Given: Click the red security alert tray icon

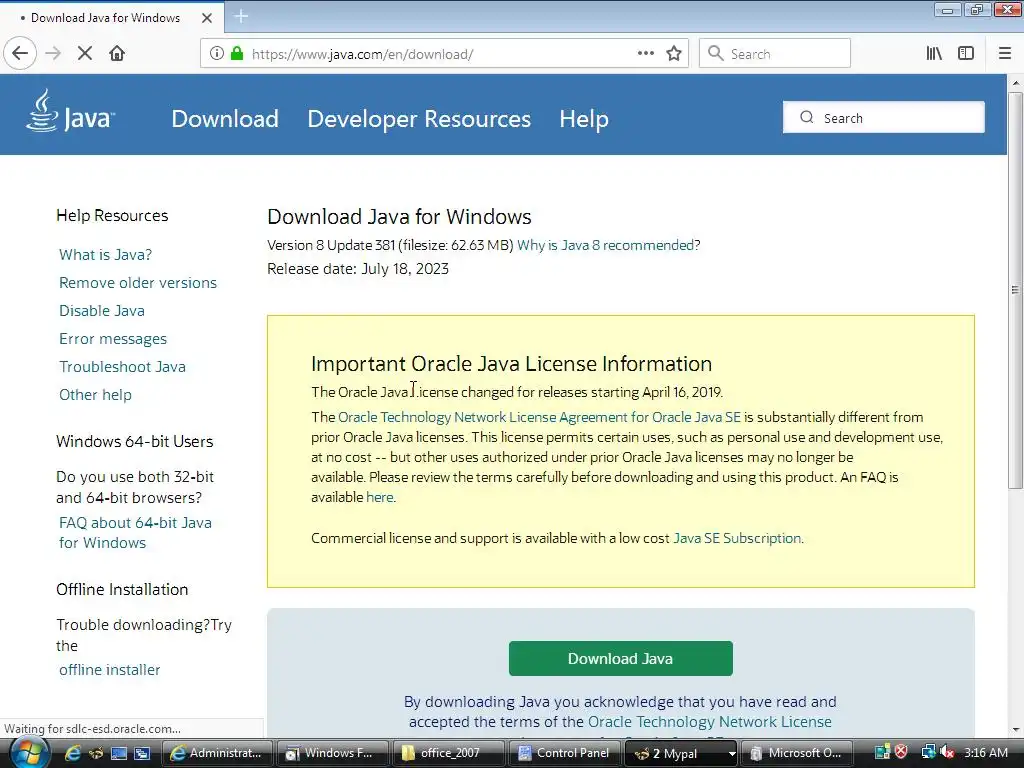Looking at the screenshot, I should click(x=901, y=752).
